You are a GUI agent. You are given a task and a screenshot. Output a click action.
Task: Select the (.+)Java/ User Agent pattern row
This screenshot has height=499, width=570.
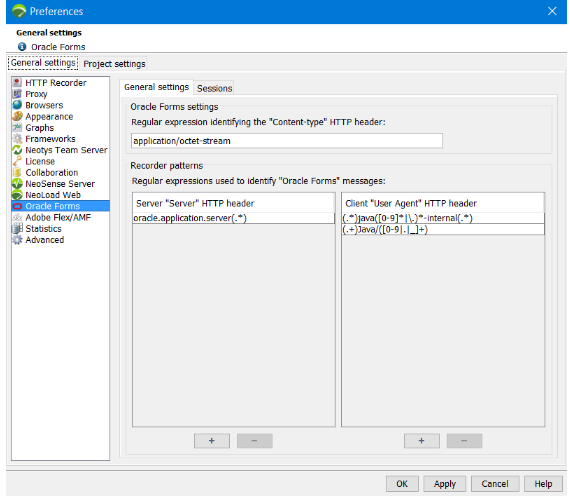point(443,230)
